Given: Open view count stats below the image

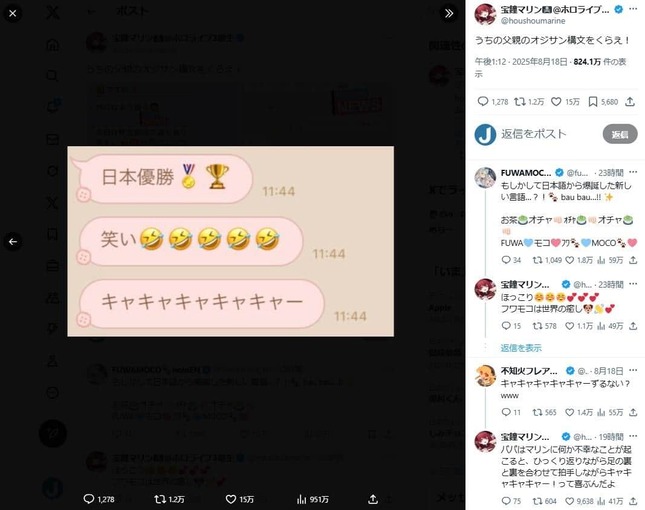Looking at the screenshot, I should (x=312, y=499).
